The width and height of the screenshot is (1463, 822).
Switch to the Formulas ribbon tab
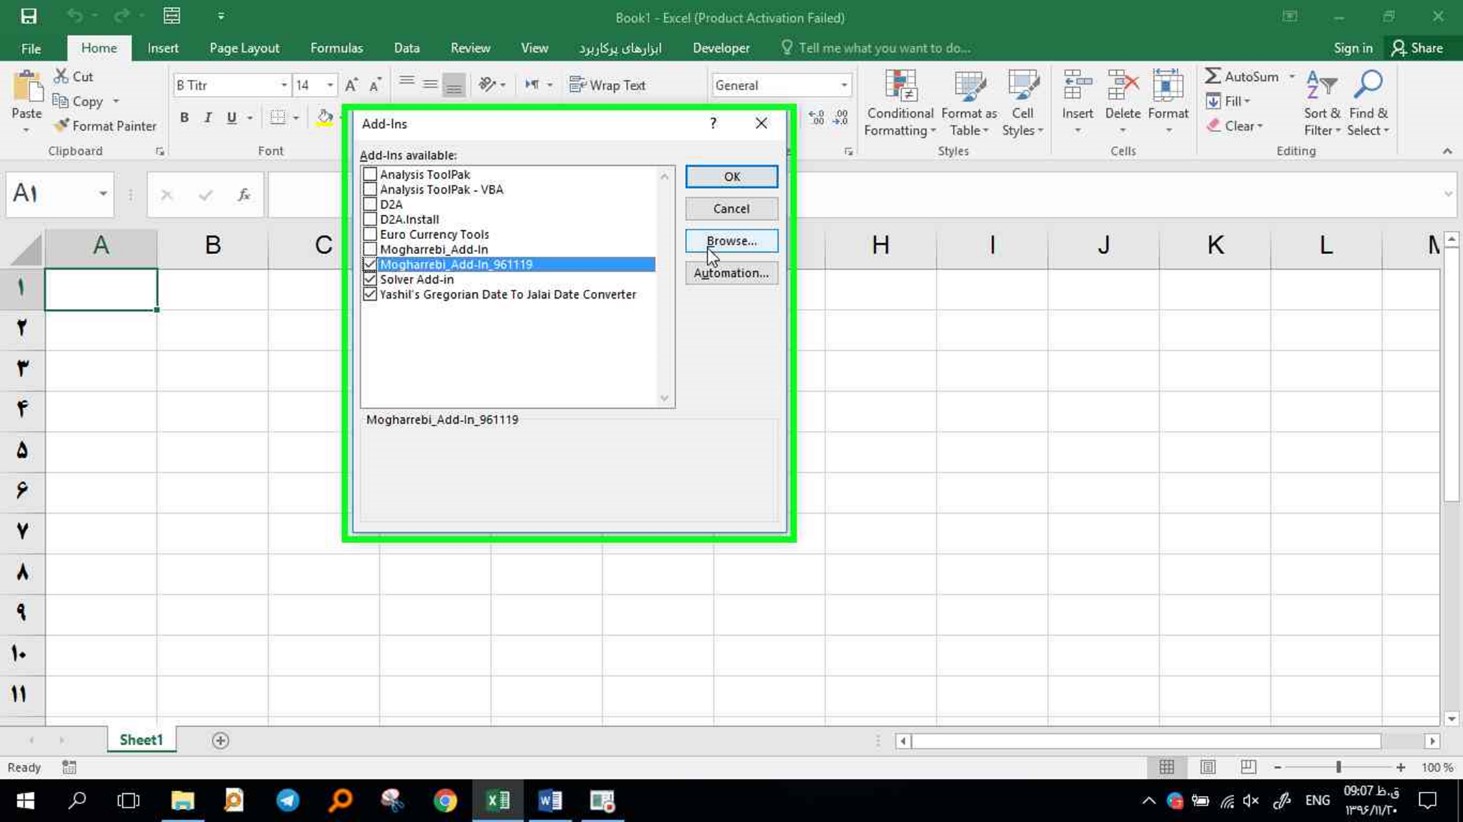pyautogui.click(x=336, y=48)
